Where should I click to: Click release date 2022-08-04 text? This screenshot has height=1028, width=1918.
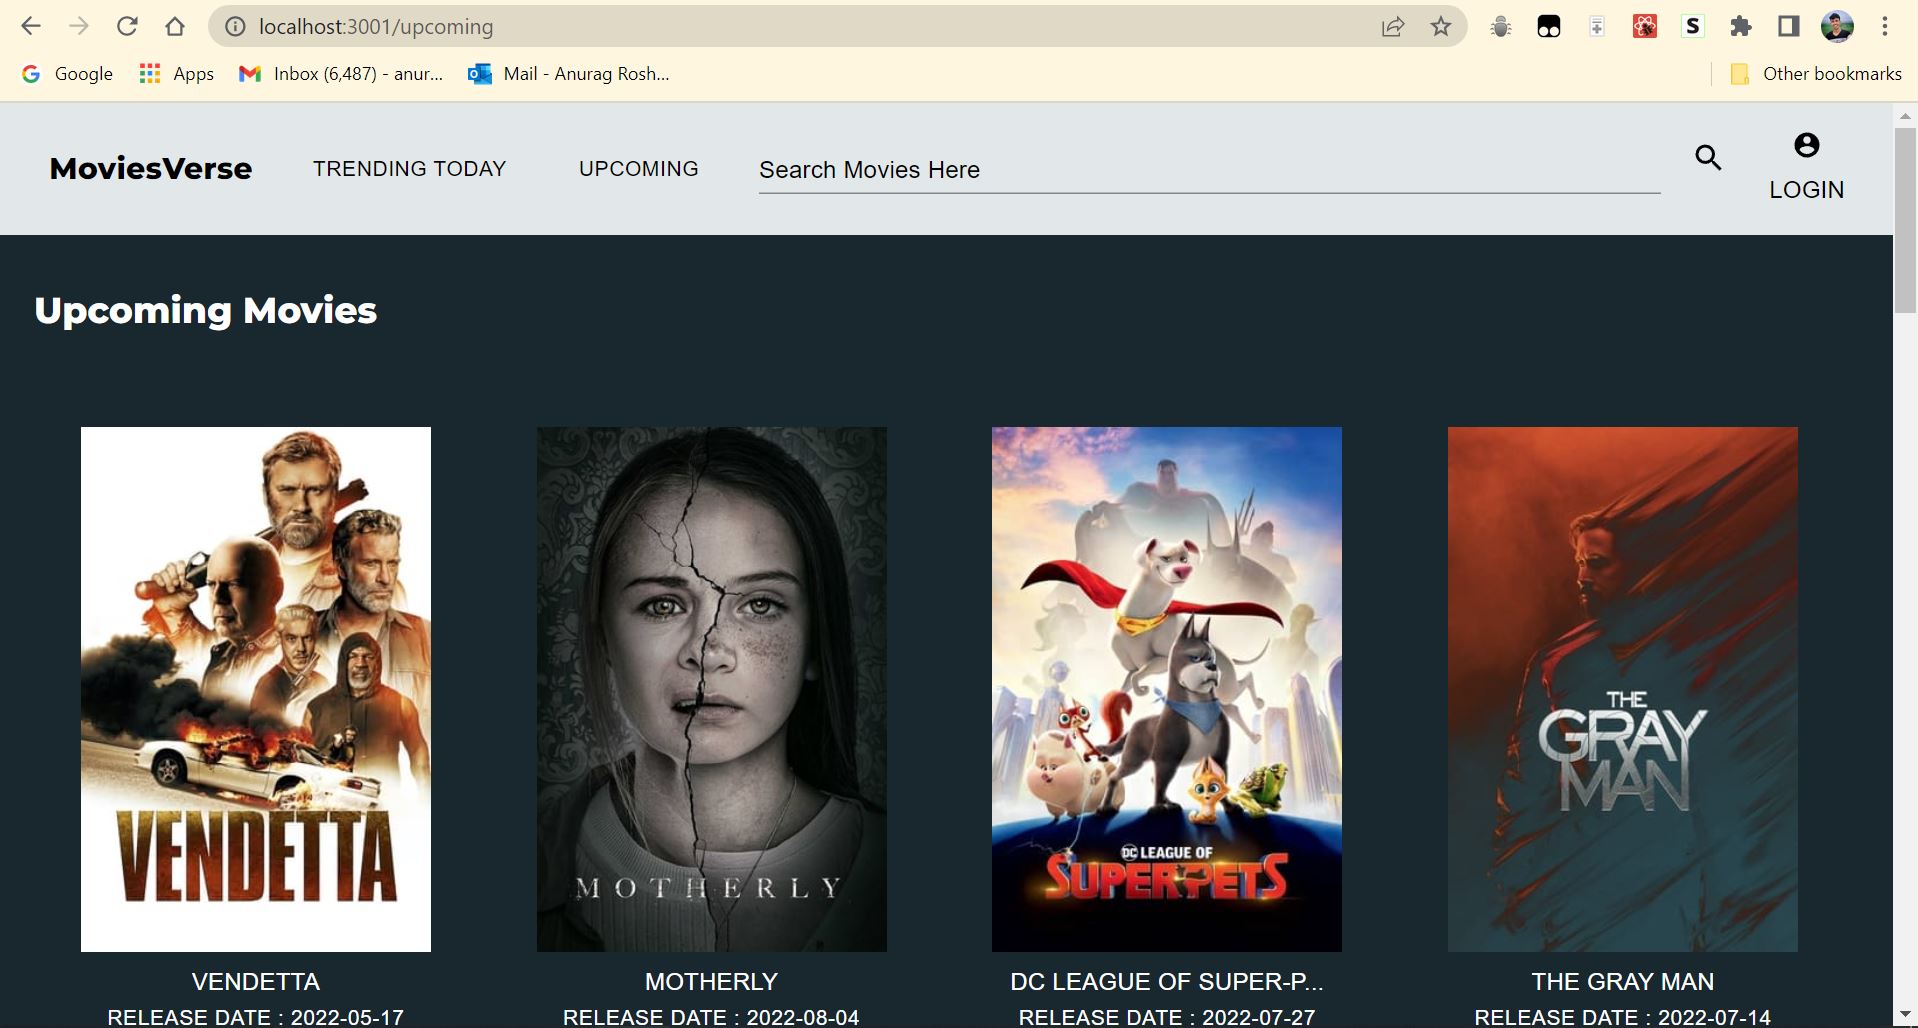pos(711,1017)
